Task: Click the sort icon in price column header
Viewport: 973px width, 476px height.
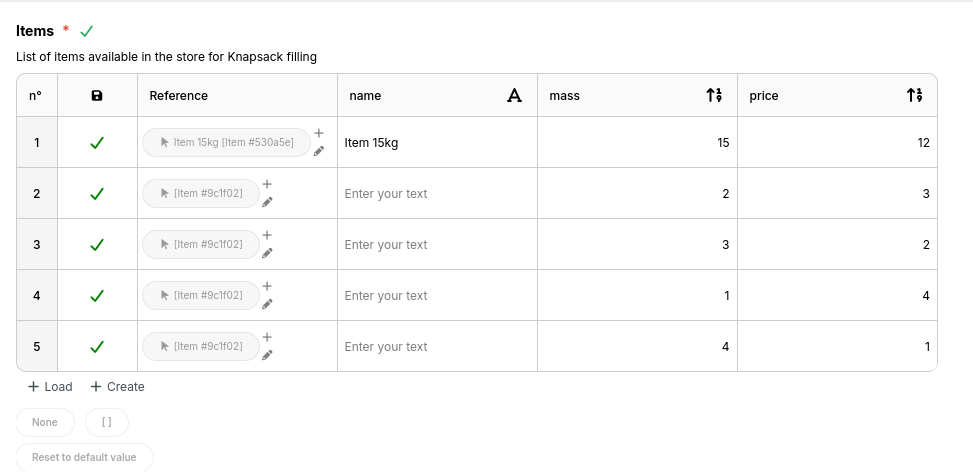Action: 914,96
